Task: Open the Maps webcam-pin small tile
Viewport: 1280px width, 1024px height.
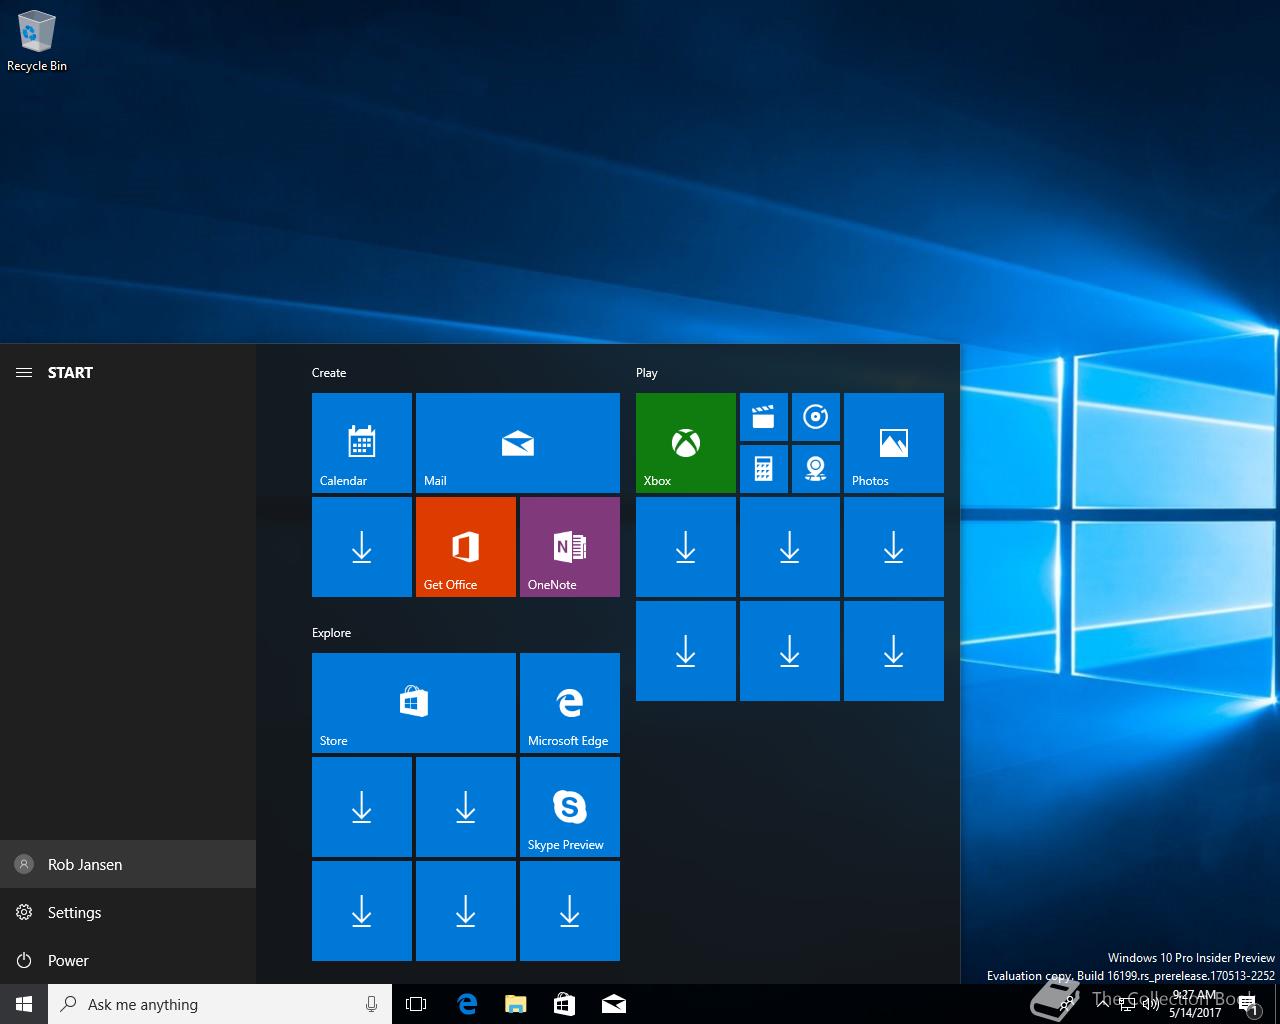Action: coord(816,469)
